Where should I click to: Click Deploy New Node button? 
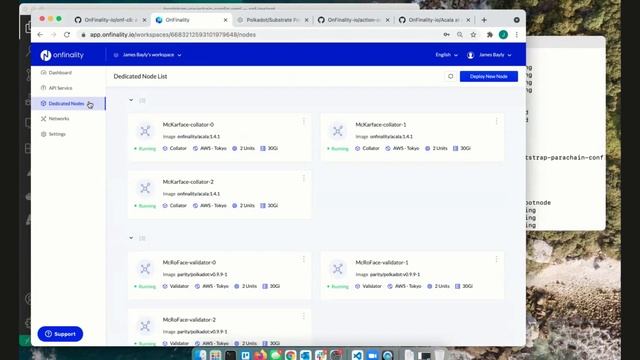click(489, 76)
